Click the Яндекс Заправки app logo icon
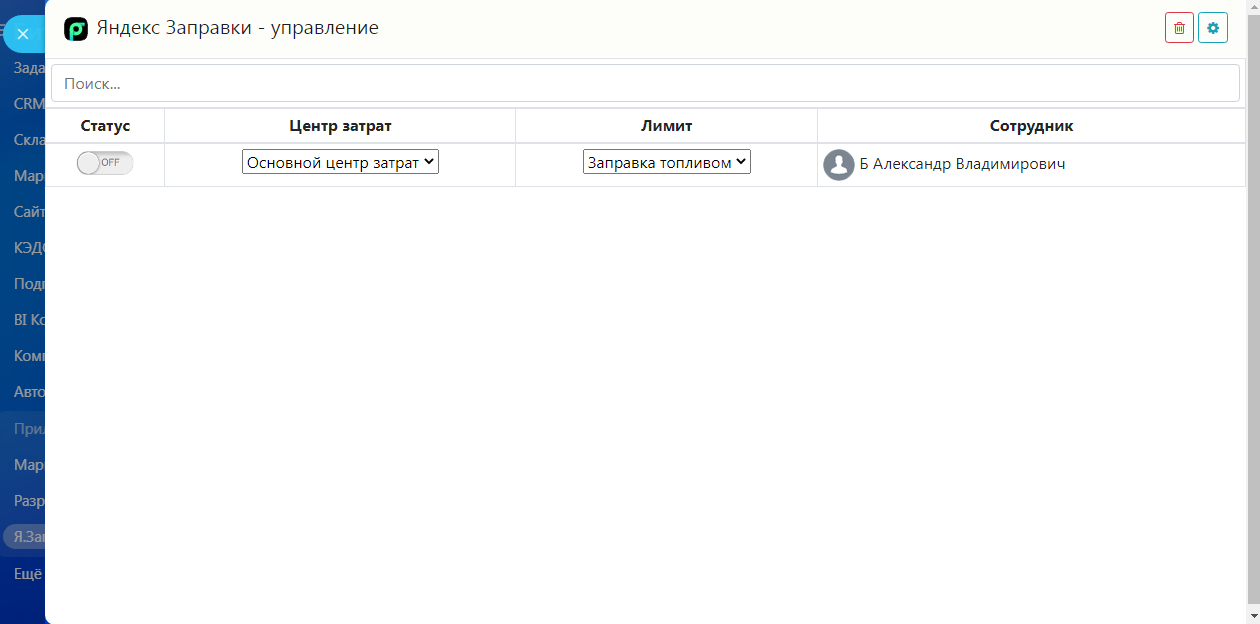Viewport: 1260px width, 624px height. pos(76,29)
